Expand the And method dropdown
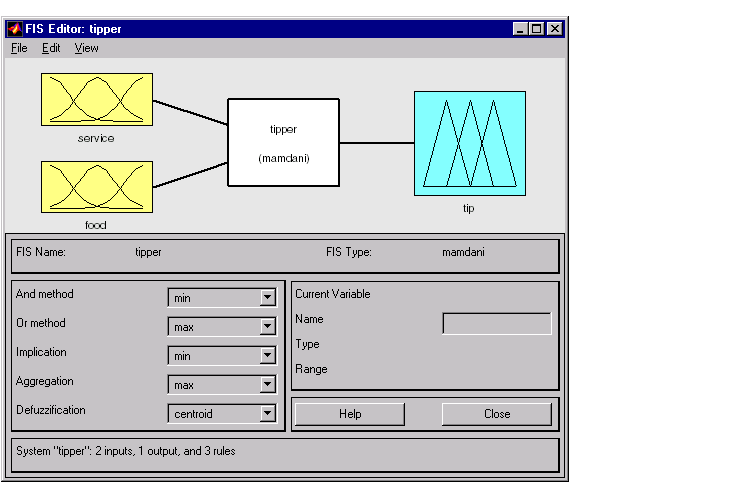The width and height of the screenshot is (750, 489). [x=267, y=298]
